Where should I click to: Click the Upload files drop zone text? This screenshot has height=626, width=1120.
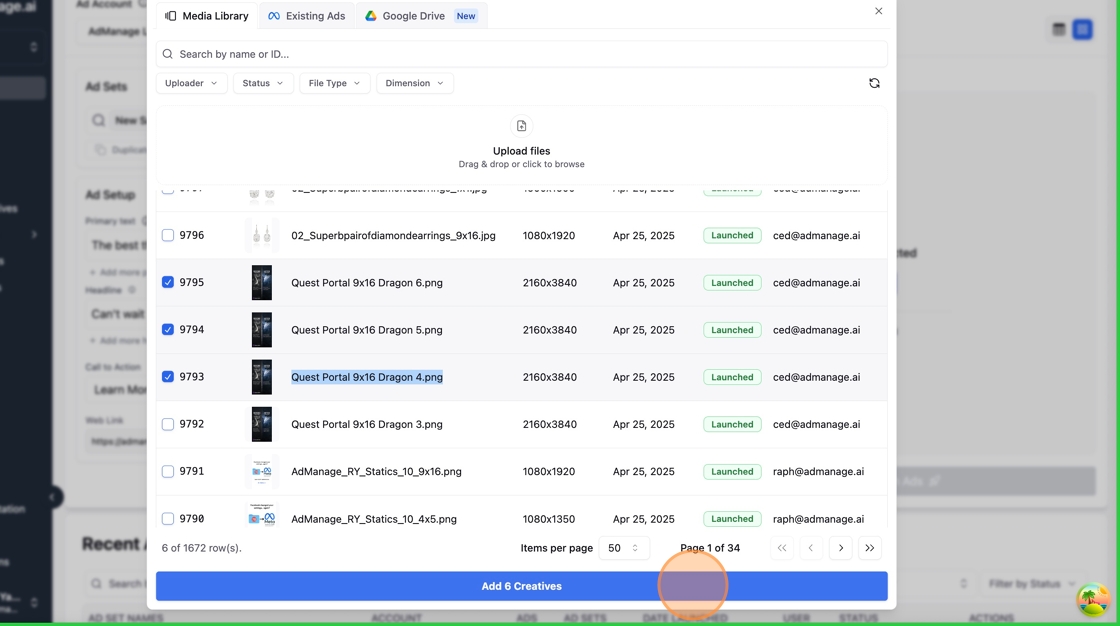click(x=521, y=151)
